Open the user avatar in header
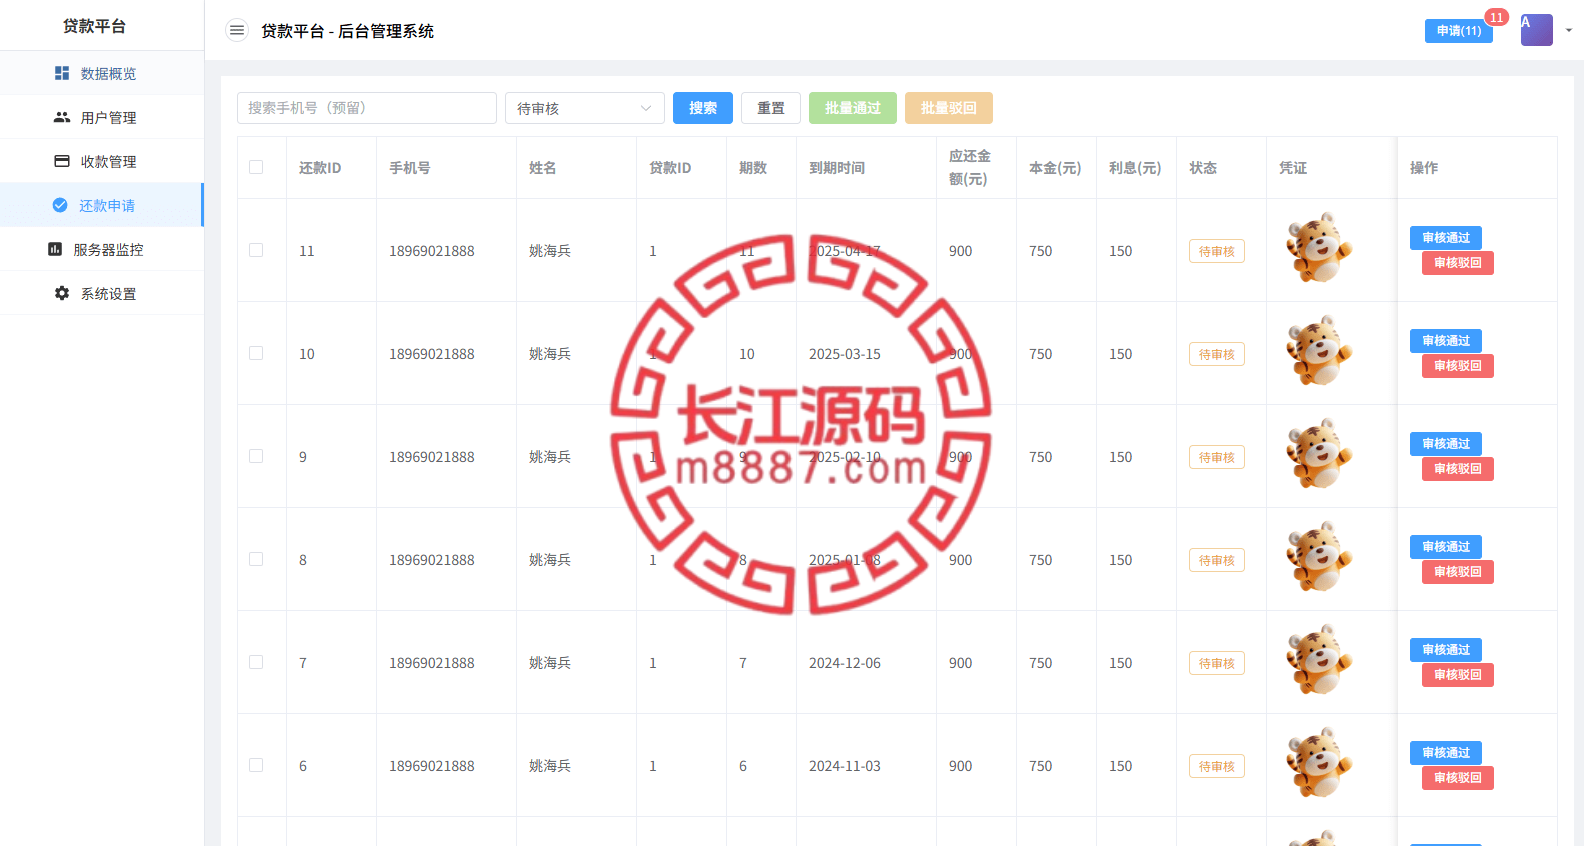This screenshot has width=1584, height=846. click(1537, 30)
